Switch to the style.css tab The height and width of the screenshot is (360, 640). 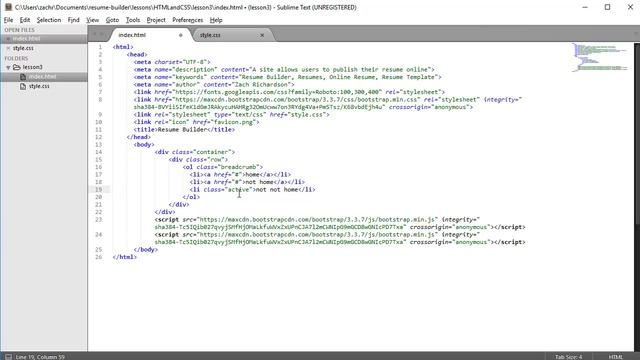coord(232,35)
